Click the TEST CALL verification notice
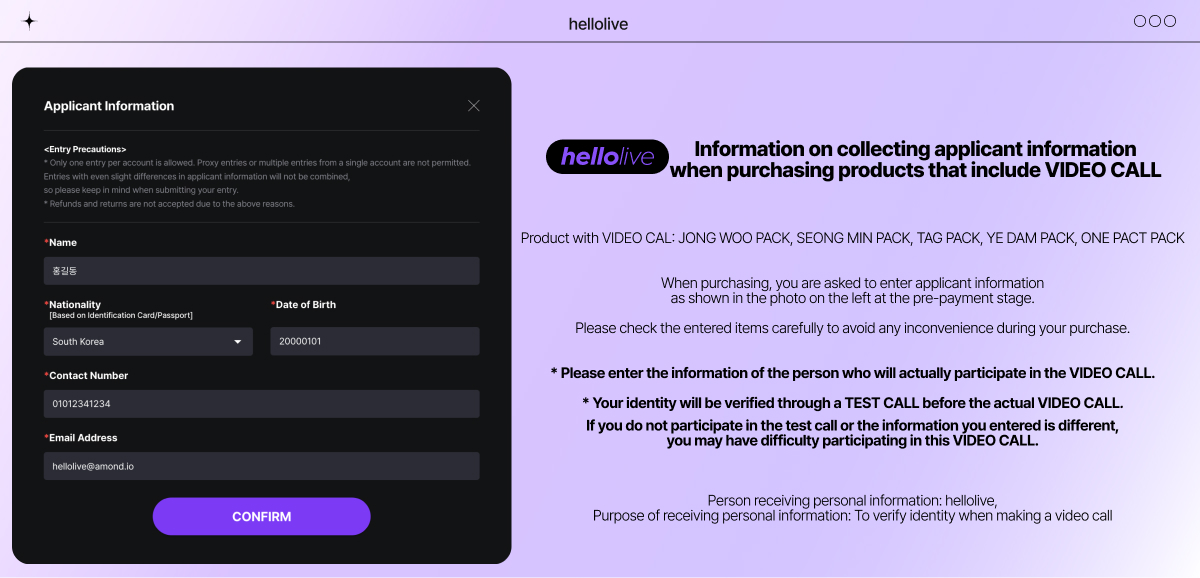Viewport: 1200px width, 578px height. point(853,403)
